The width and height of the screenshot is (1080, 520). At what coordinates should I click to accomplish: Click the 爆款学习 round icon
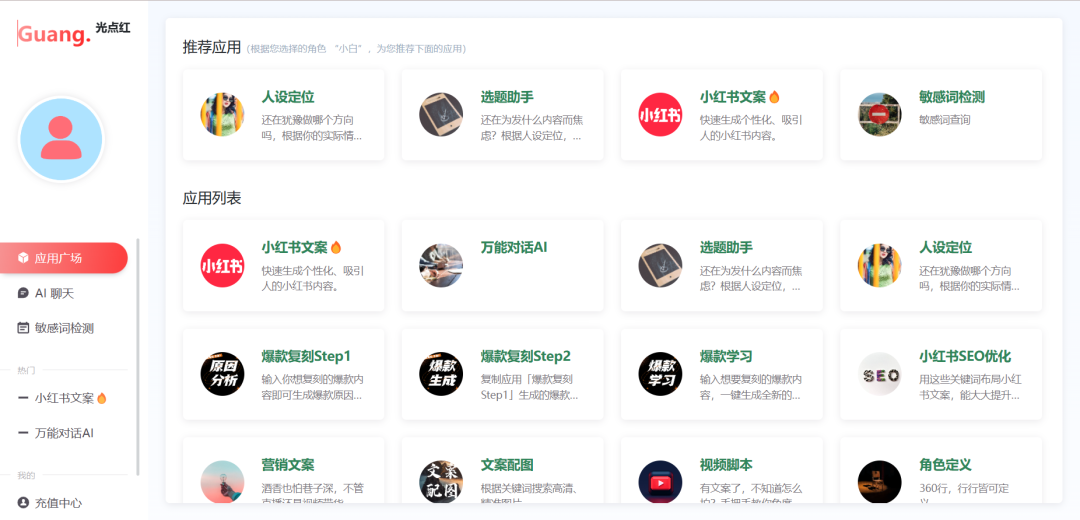tap(661, 374)
